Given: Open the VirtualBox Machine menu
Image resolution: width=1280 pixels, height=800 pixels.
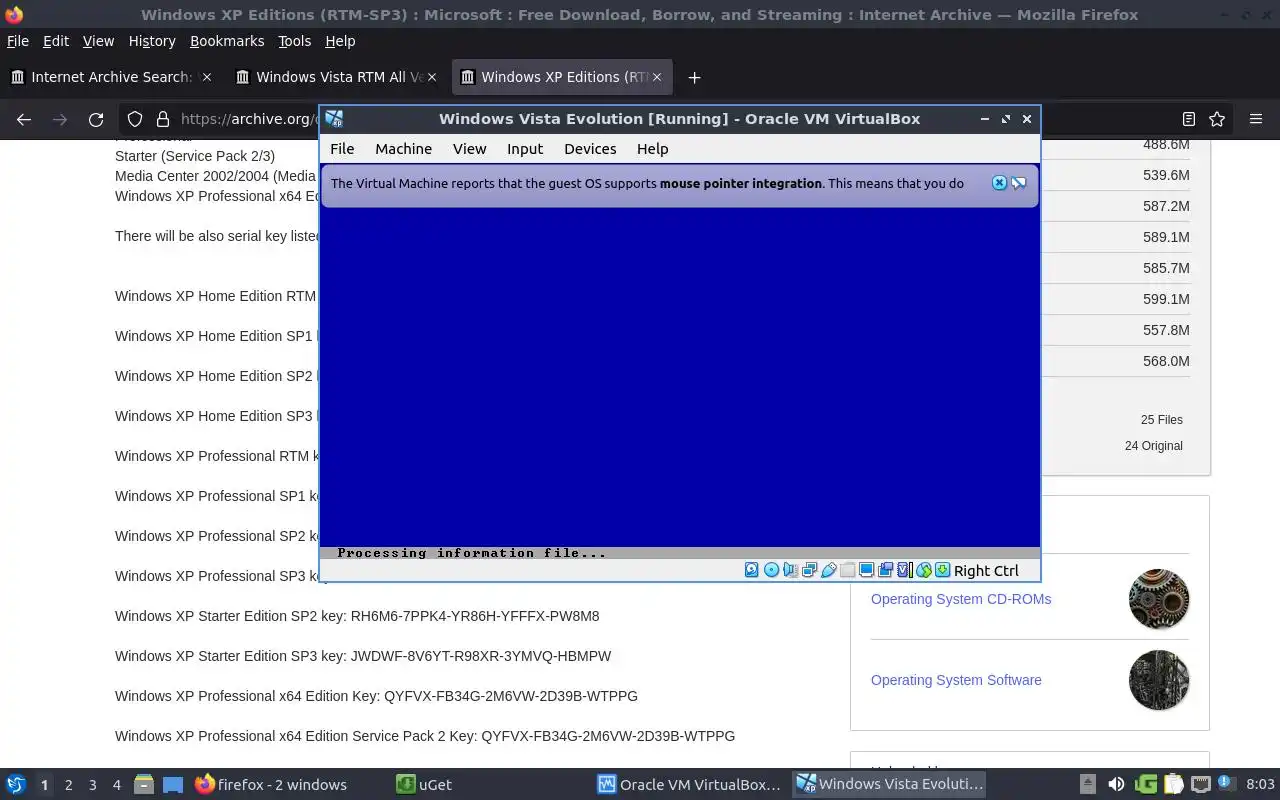Looking at the screenshot, I should [403, 148].
